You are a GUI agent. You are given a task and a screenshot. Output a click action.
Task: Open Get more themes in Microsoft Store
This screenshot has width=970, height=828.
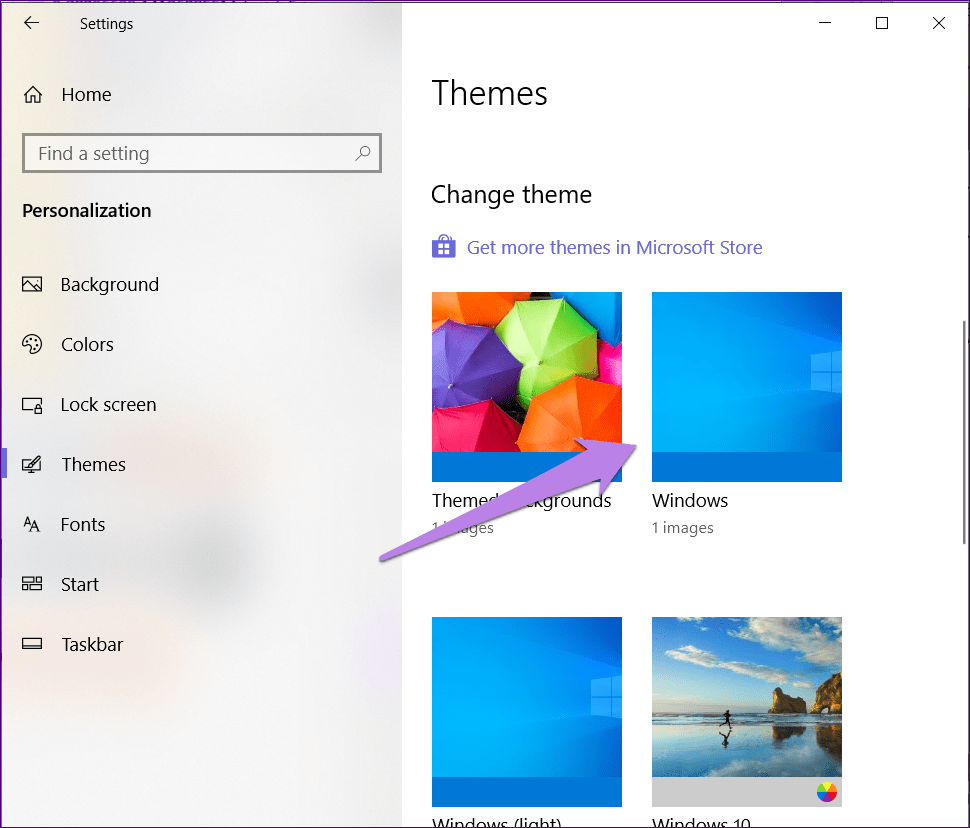click(614, 248)
